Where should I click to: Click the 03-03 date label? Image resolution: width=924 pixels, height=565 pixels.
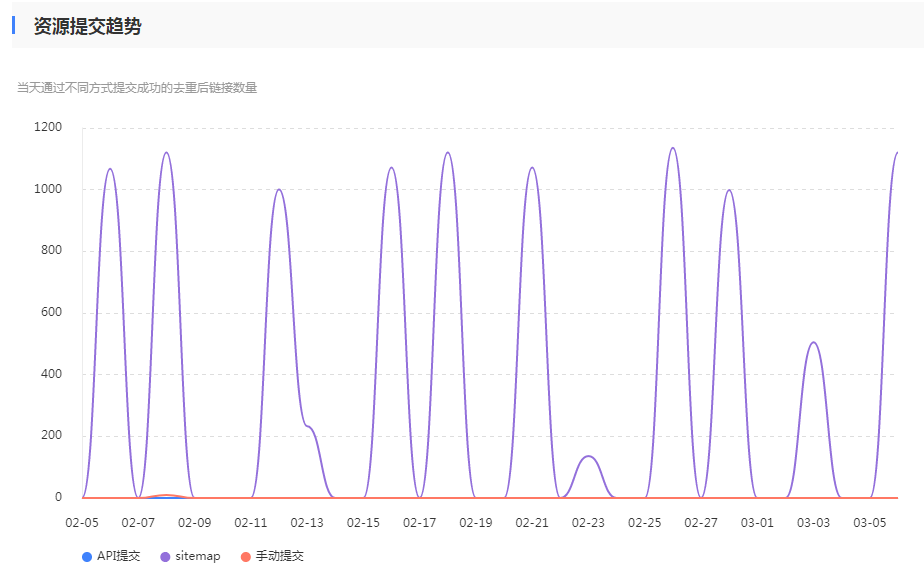point(813,523)
